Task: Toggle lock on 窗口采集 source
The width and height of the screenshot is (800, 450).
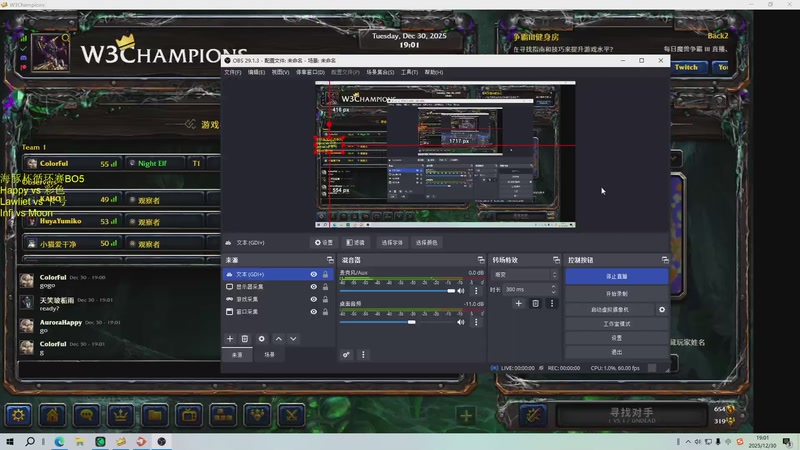Action: [326, 312]
